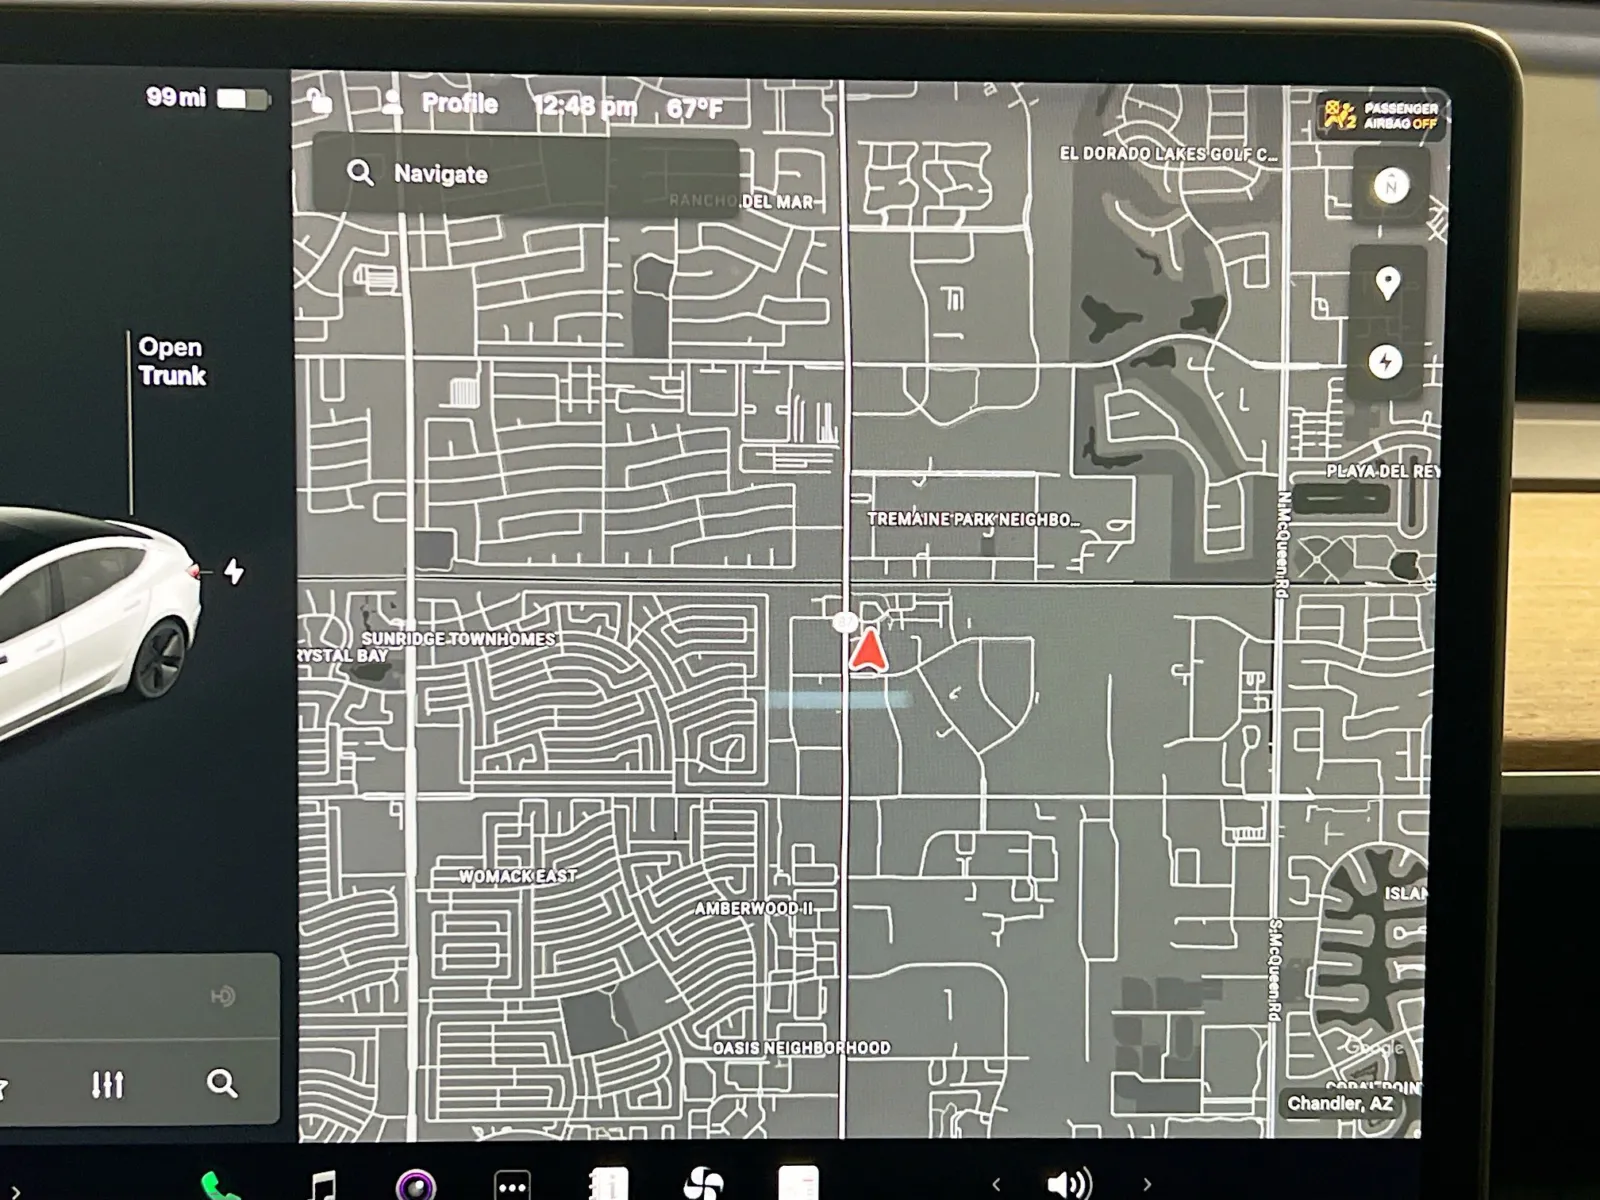Viewport: 1600px width, 1200px height.
Task: Open the app launcher with the three dots
Action: 510,1189
